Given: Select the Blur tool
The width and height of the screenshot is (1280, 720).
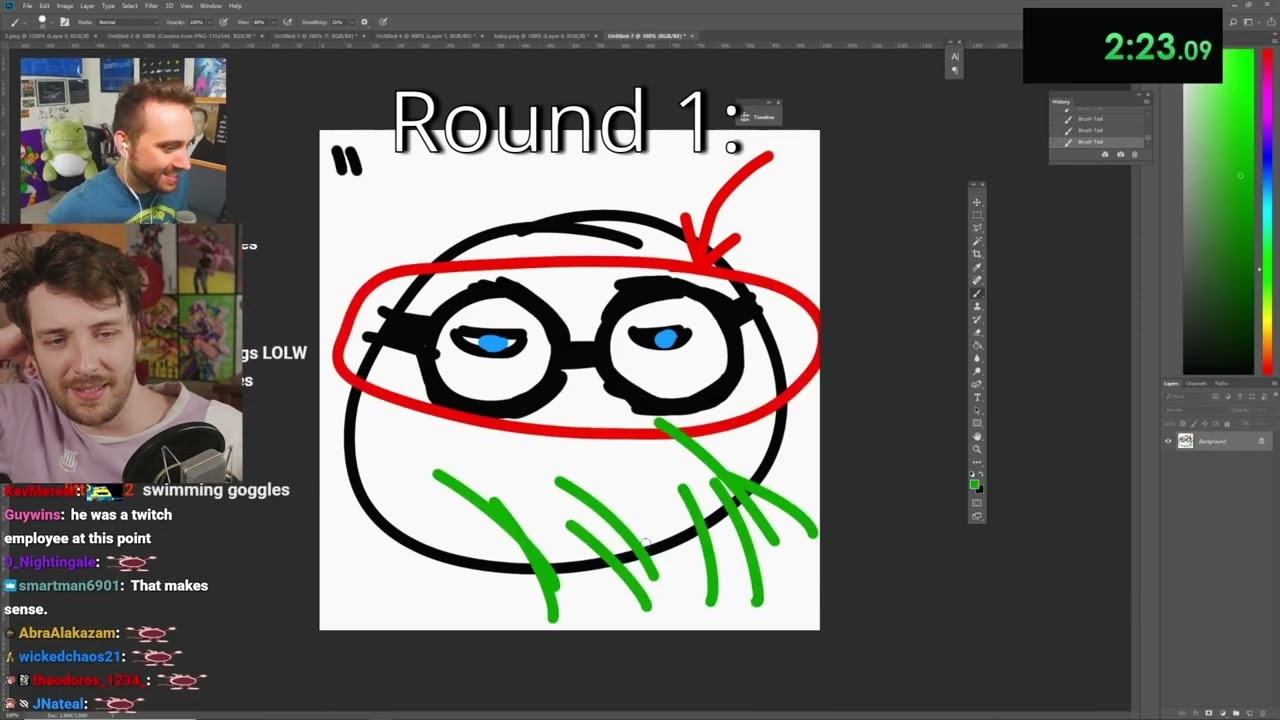Looking at the screenshot, I should (x=977, y=358).
